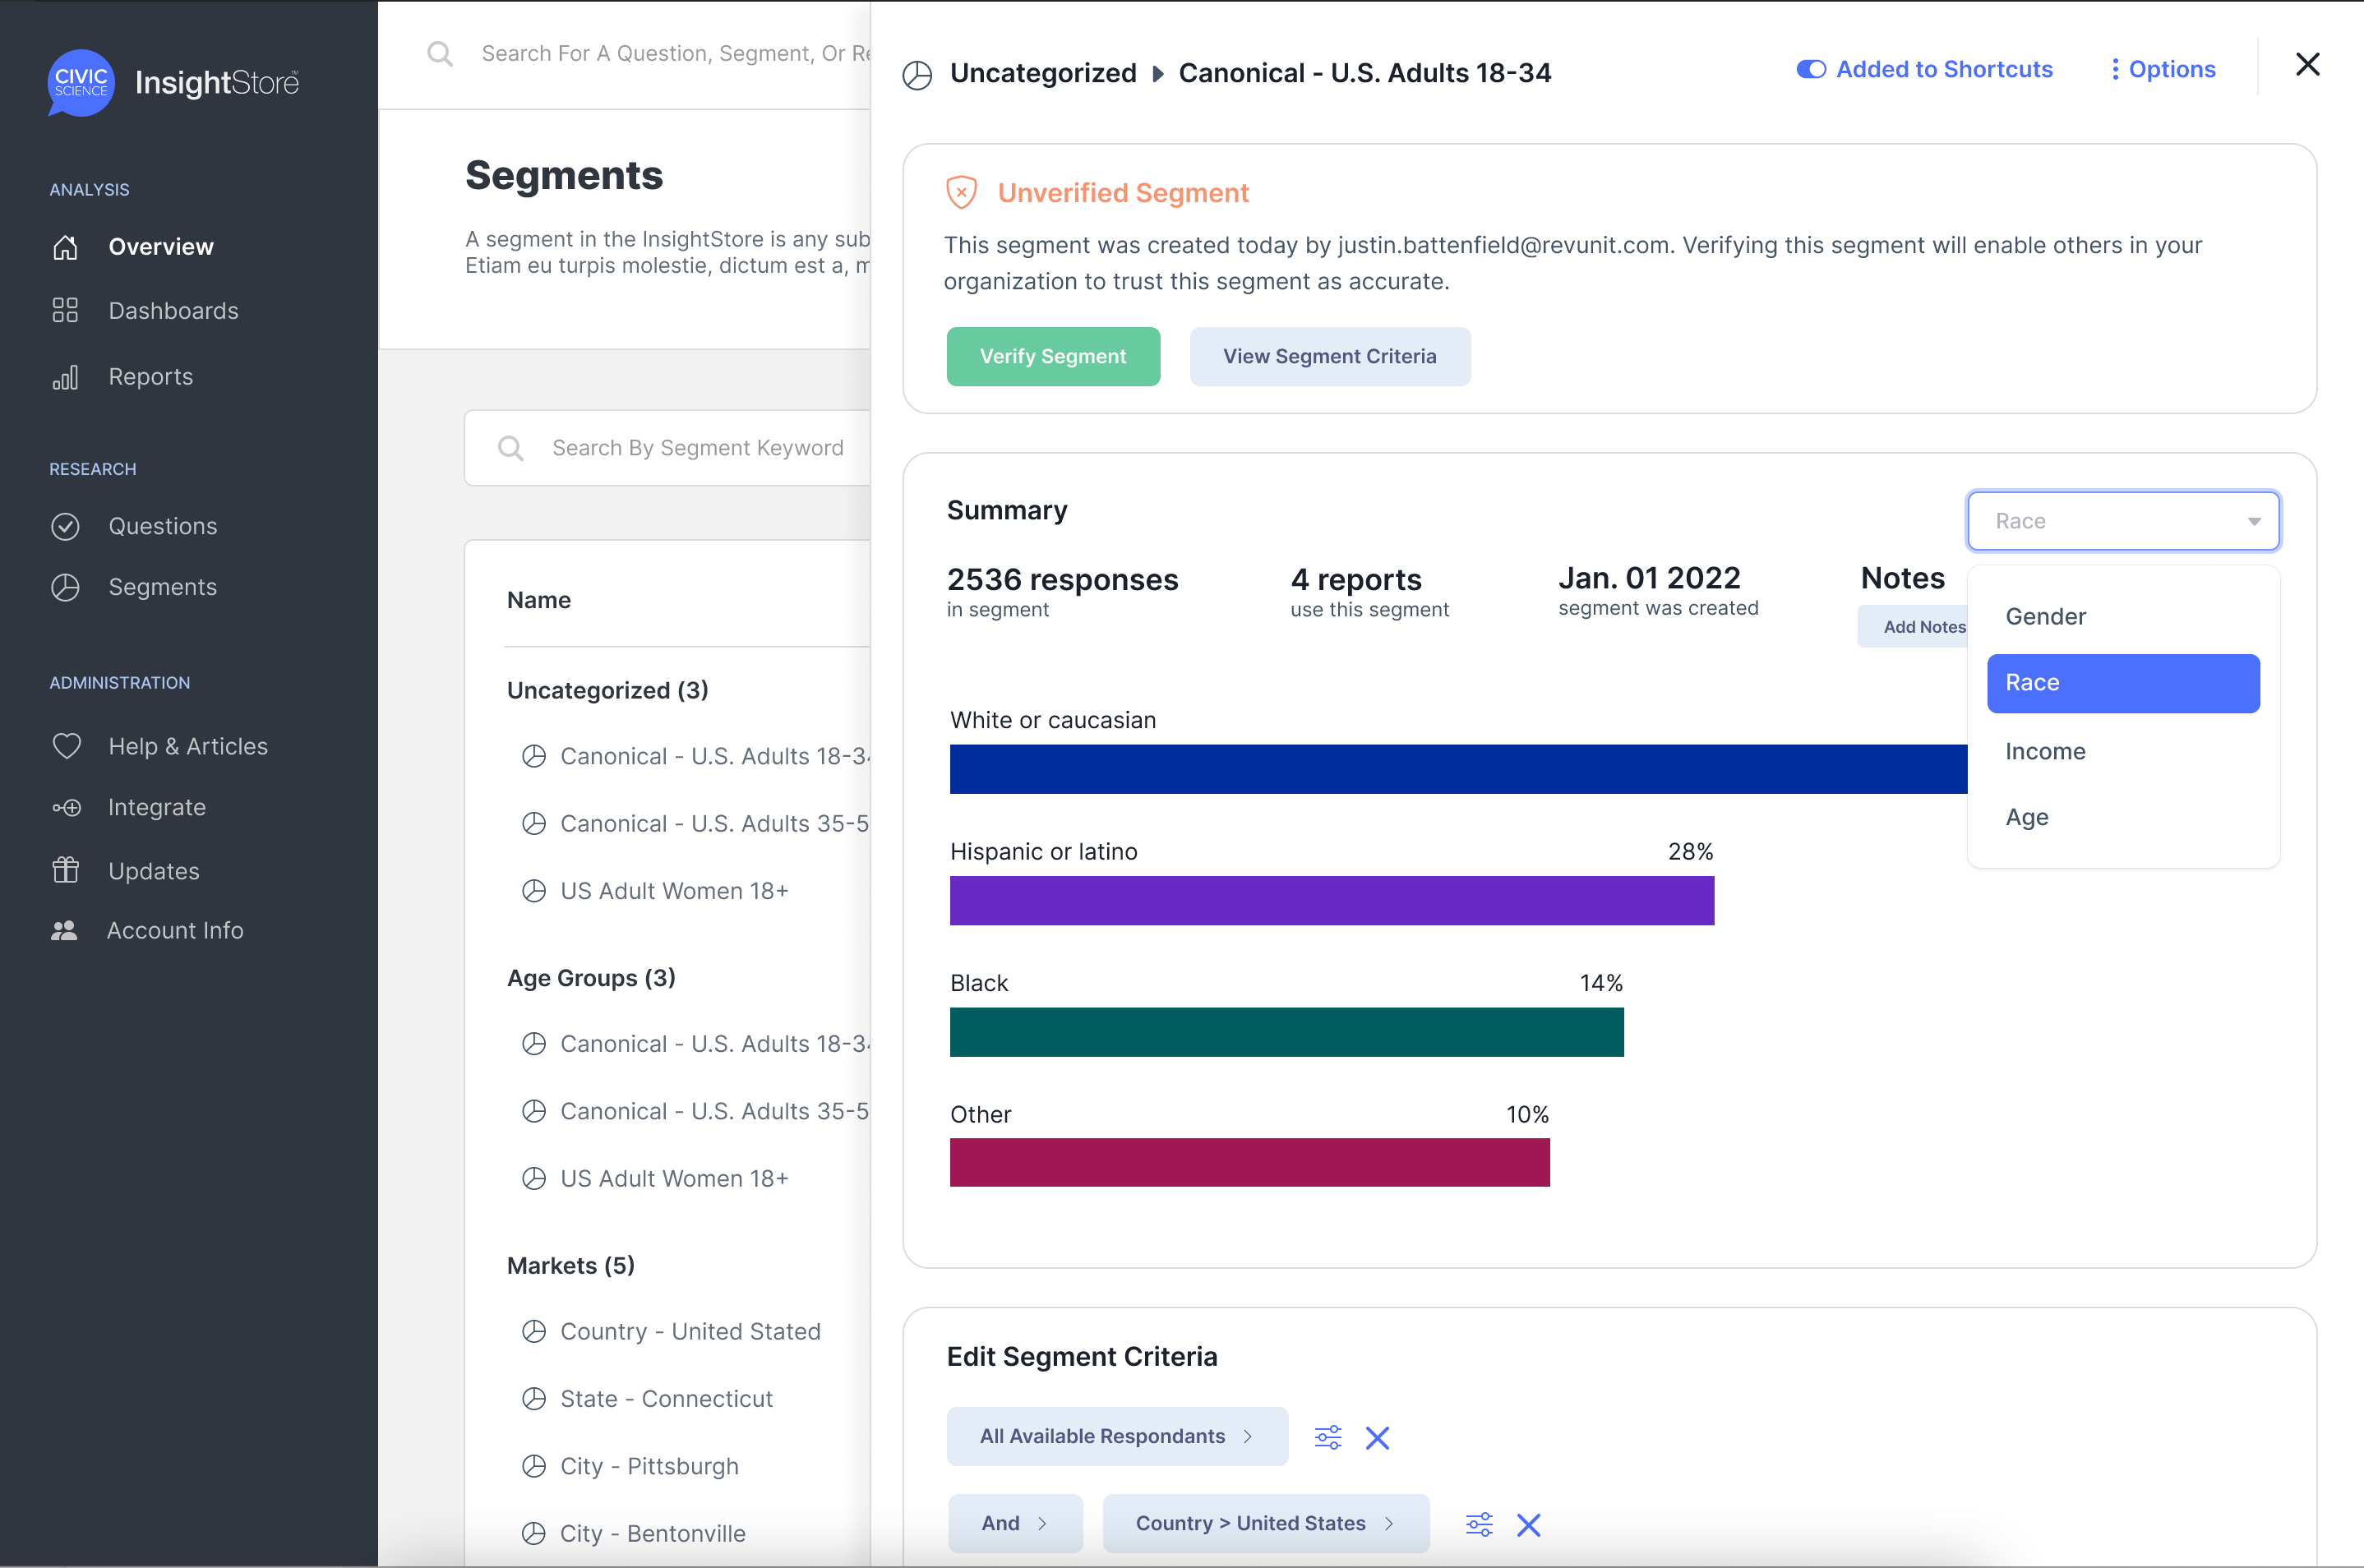This screenshot has width=2364, height=1568.
Task: Toggle the Added to Shortcuts switch
Action: click(x=1810, y=69)
